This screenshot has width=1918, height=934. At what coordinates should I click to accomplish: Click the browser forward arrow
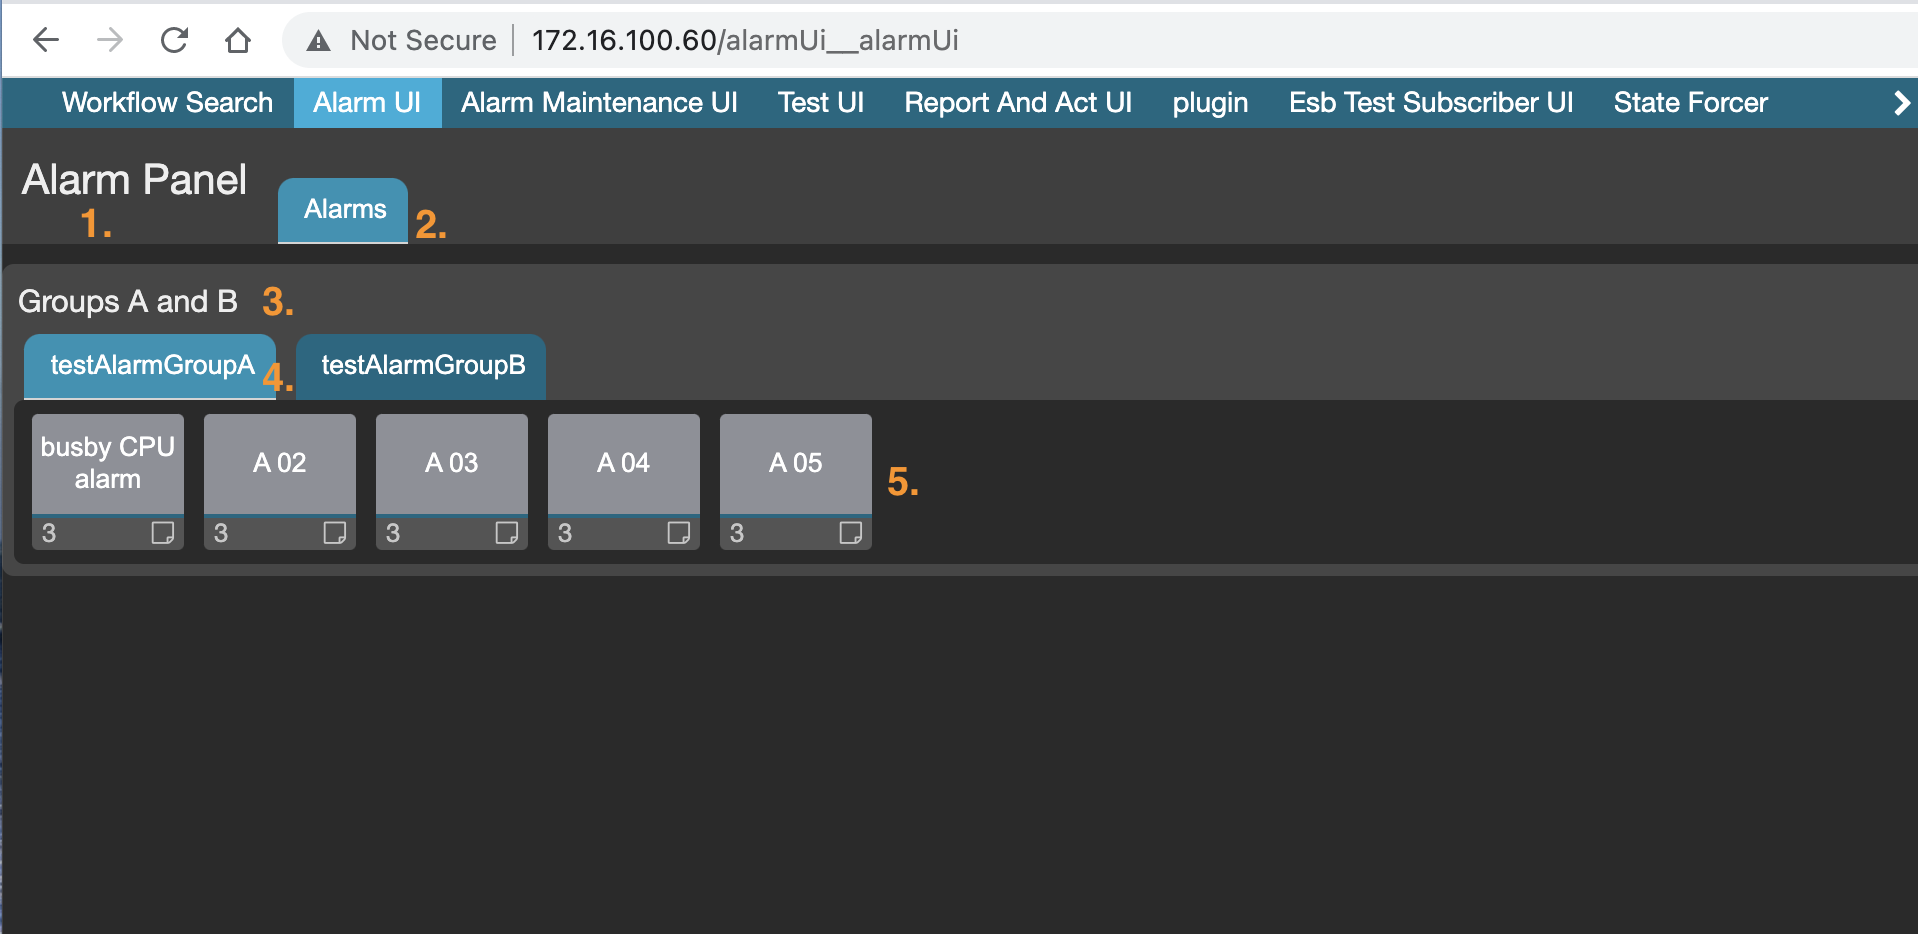[x=110, y=40]
